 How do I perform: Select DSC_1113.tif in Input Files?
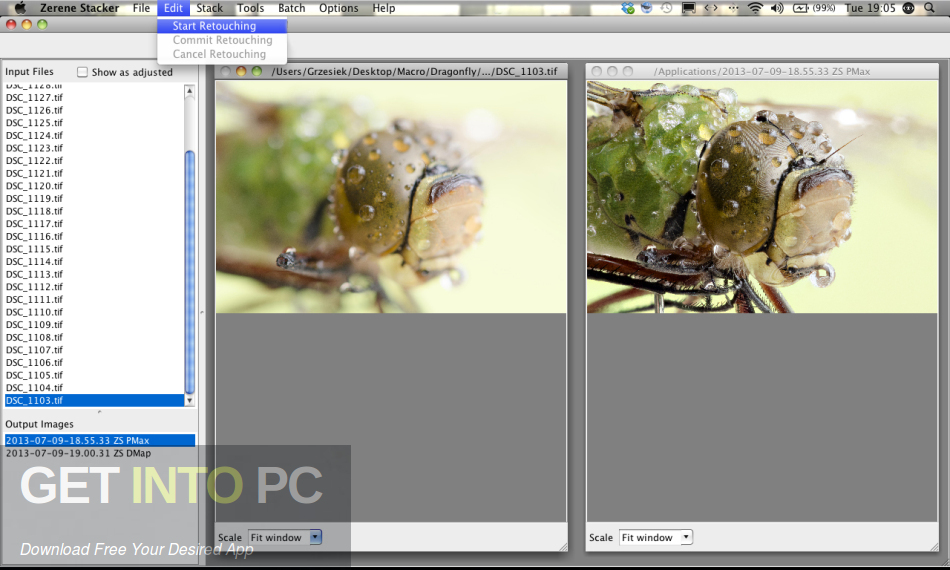tap(95, 274)
